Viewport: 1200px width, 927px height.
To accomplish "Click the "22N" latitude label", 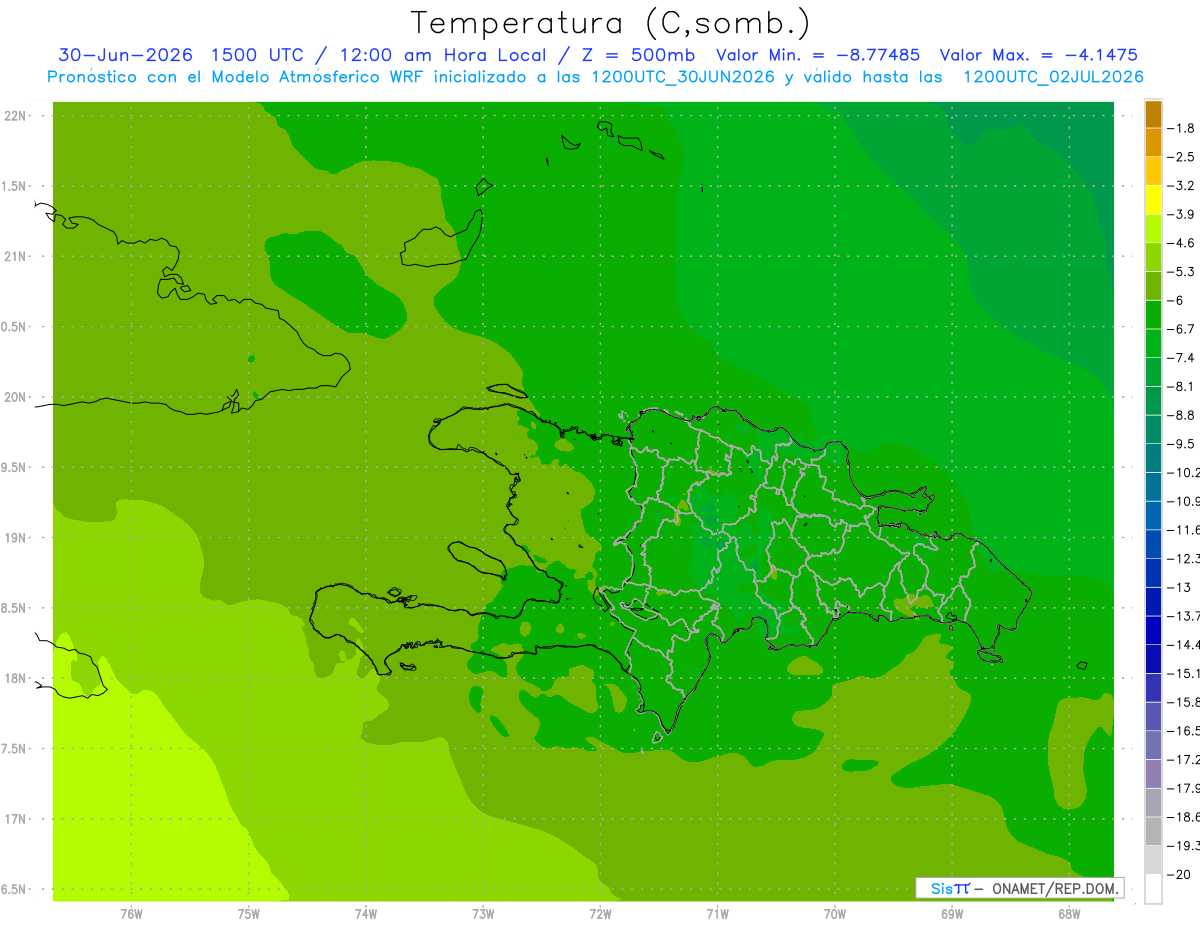I will click(16, 116).
